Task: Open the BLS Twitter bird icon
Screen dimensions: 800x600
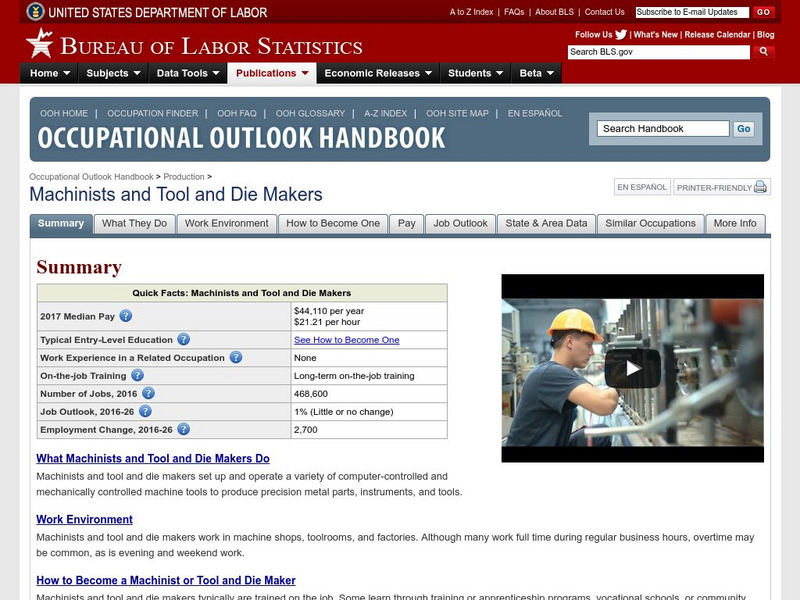Action: pyautogui.click(x=621, y=35)
